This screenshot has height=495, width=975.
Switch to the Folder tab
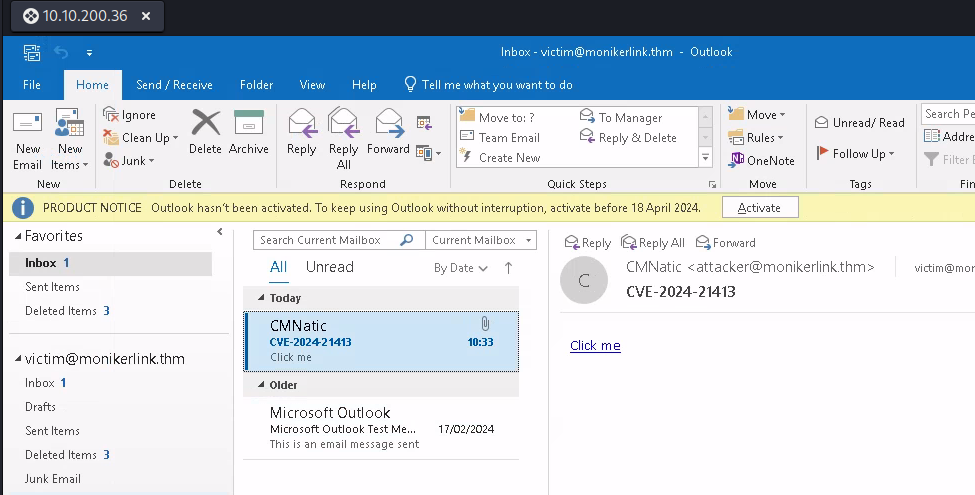coord(256,85)
